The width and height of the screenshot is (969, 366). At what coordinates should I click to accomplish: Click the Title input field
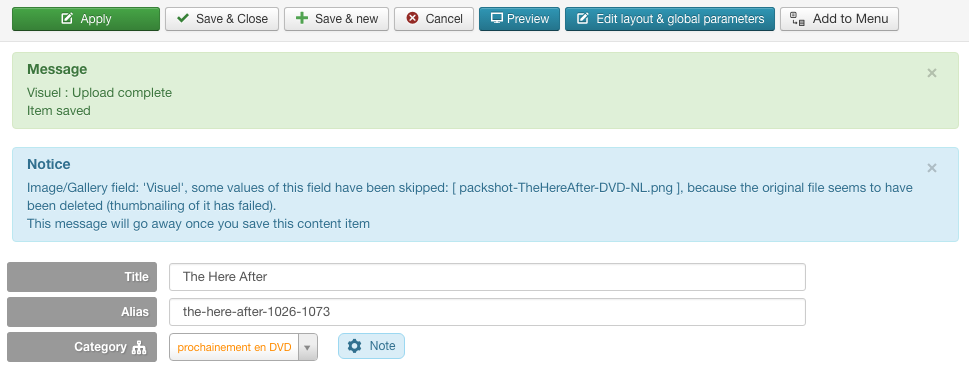(487, 277)
